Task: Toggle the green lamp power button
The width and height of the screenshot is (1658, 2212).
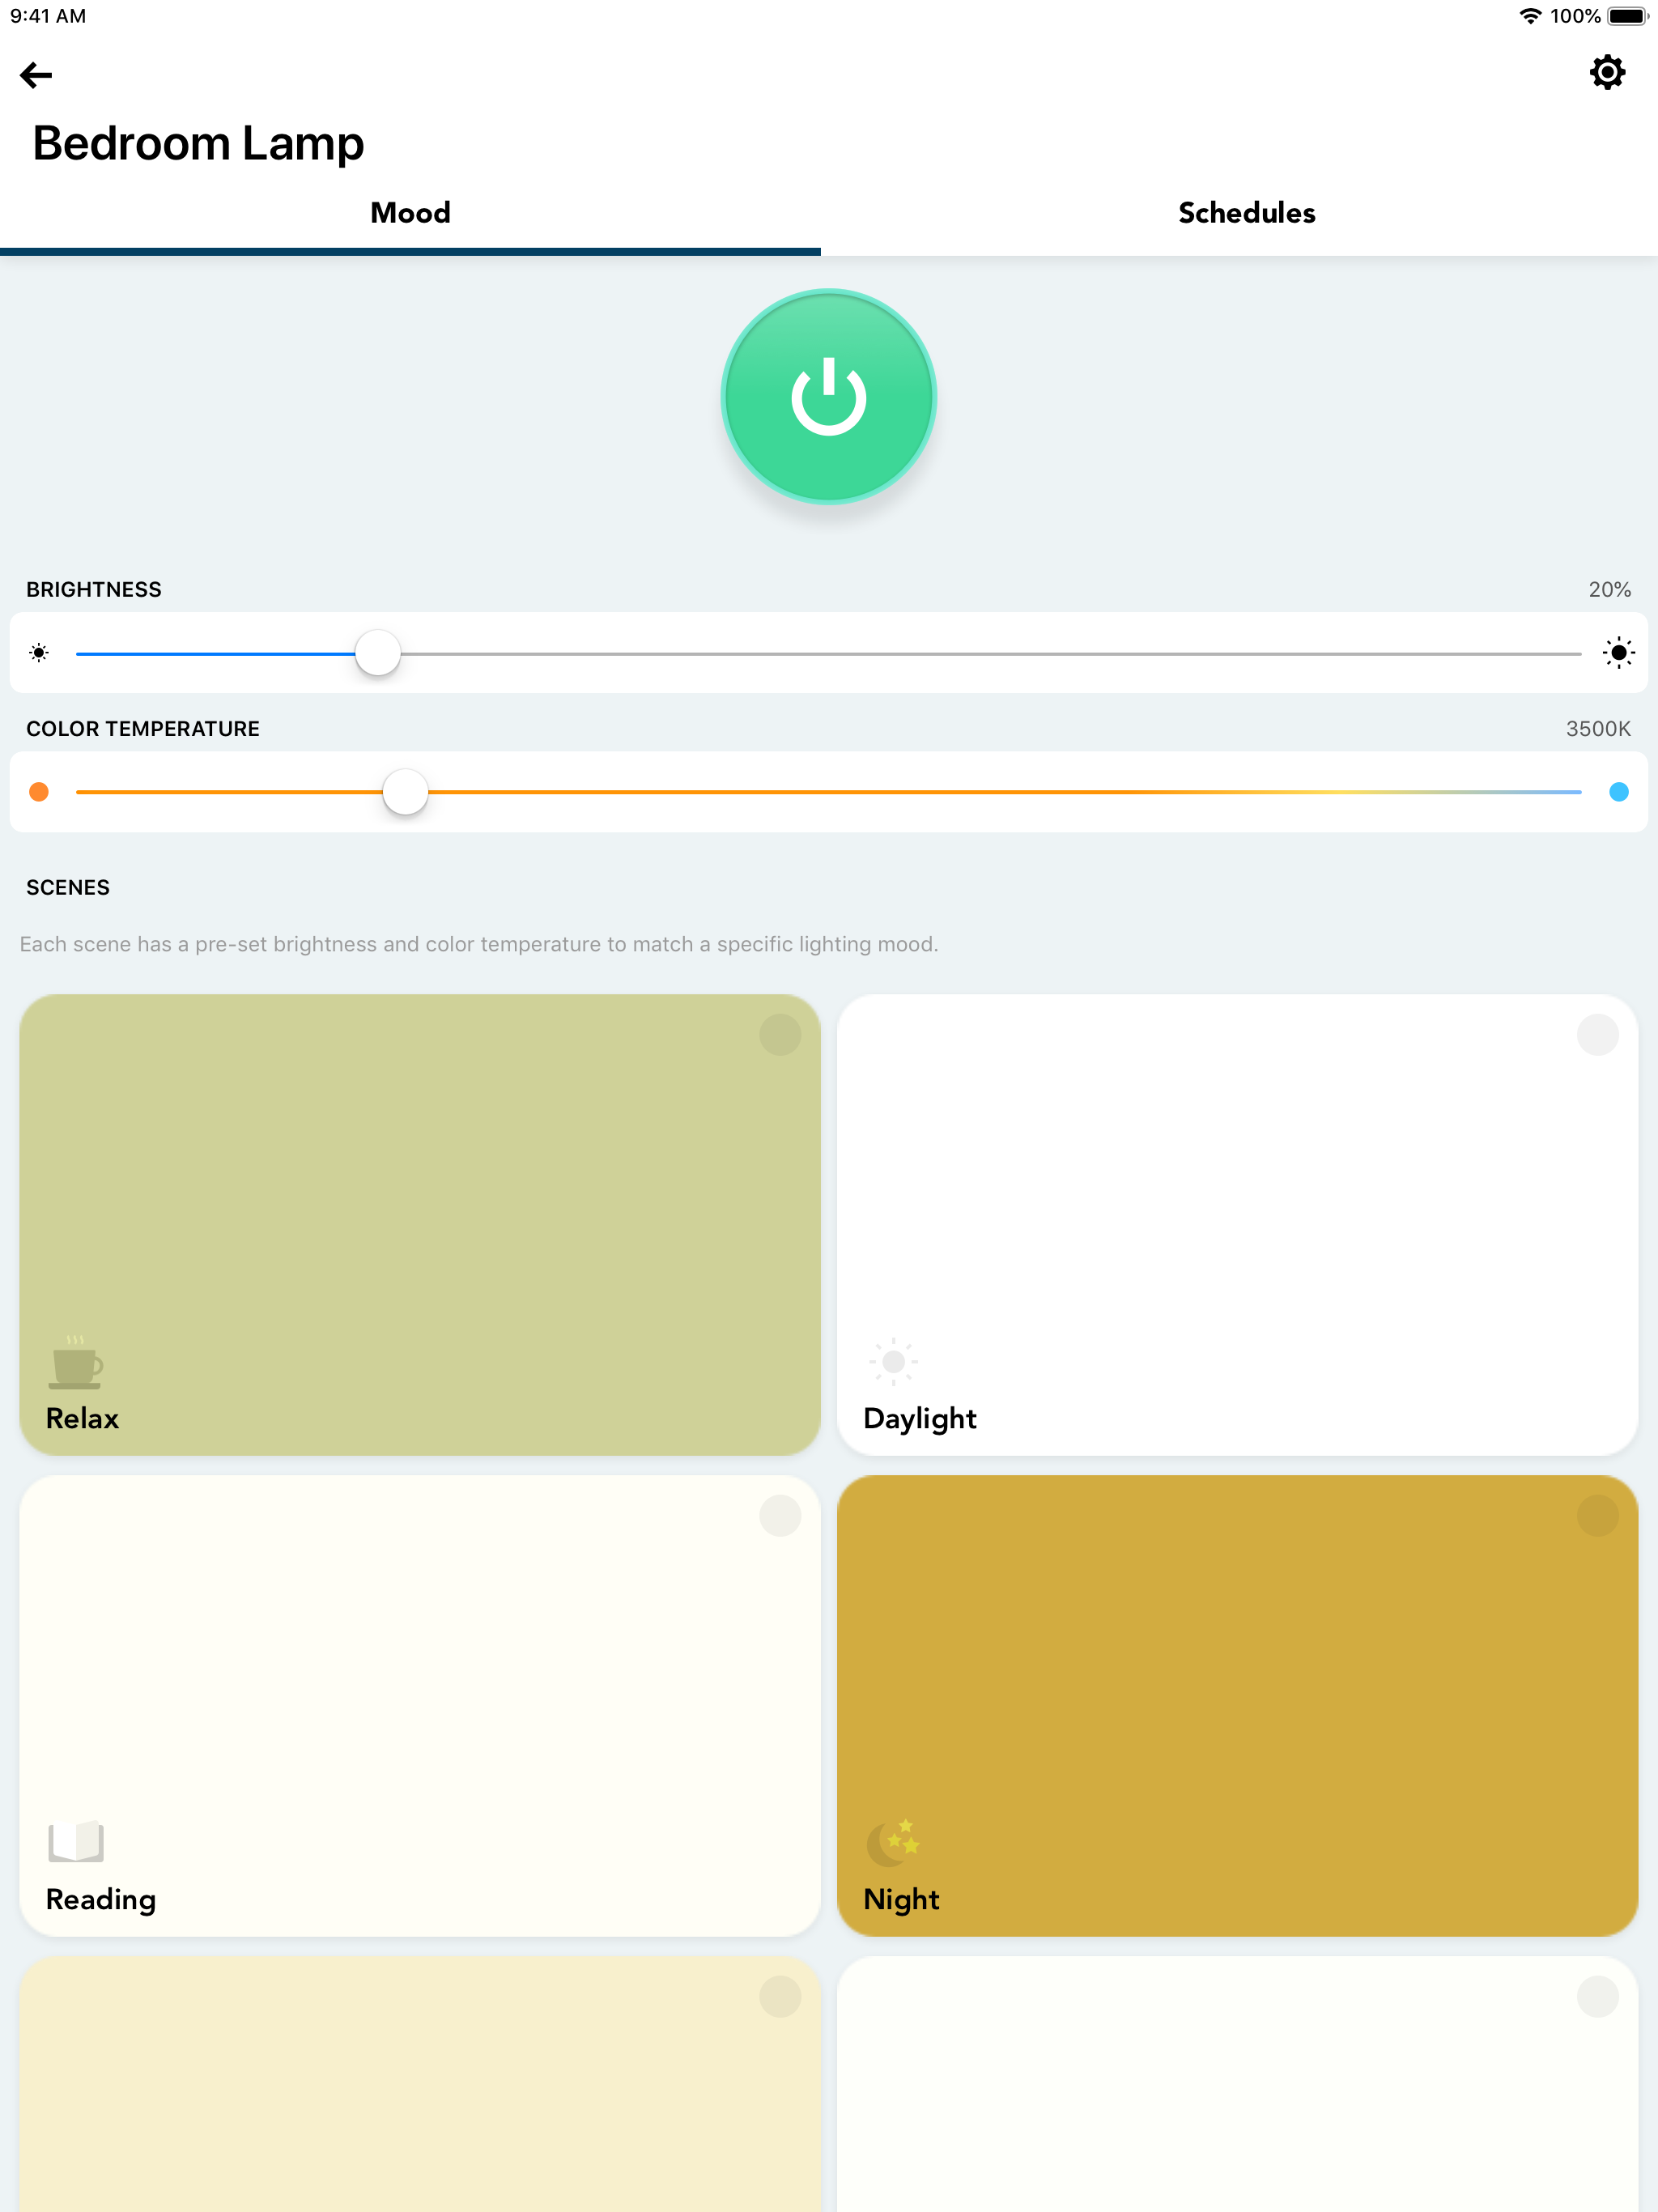Action: click(x=828, y=397)
